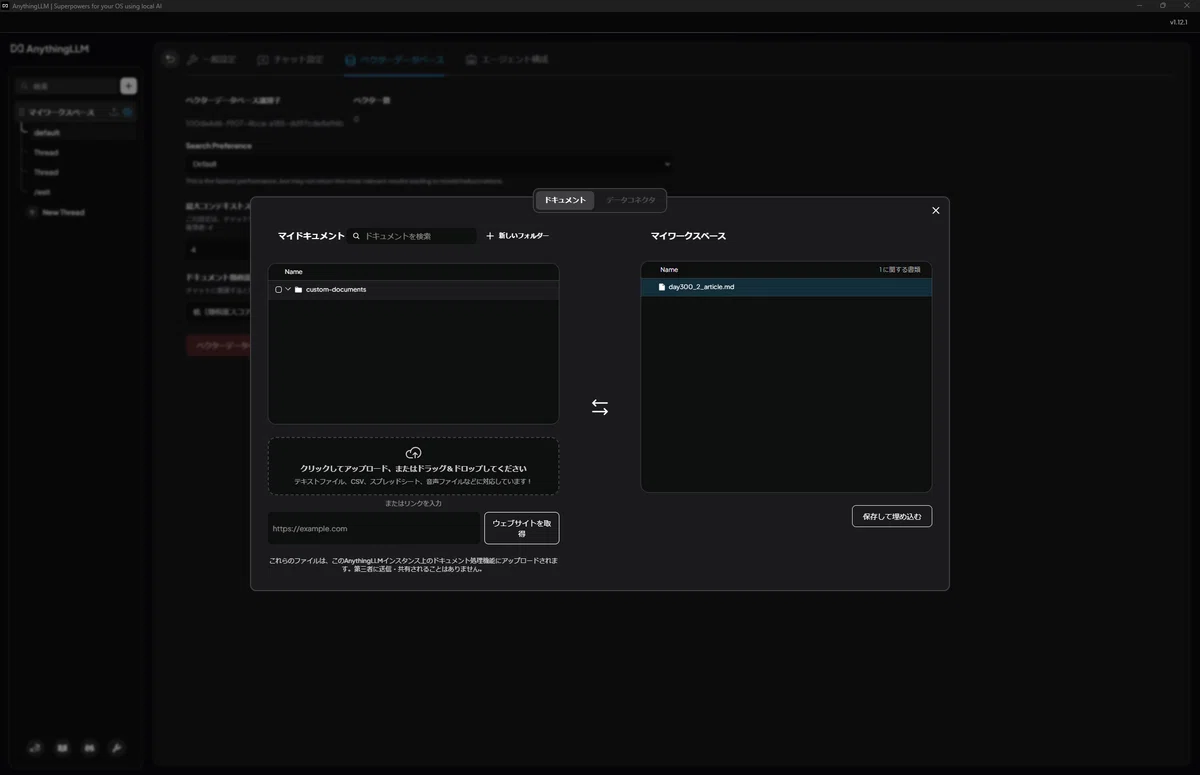This screenshot has height=775, width=1200.
Task: Click the AnythingLLM logo in sidebar
Action: 50,48
